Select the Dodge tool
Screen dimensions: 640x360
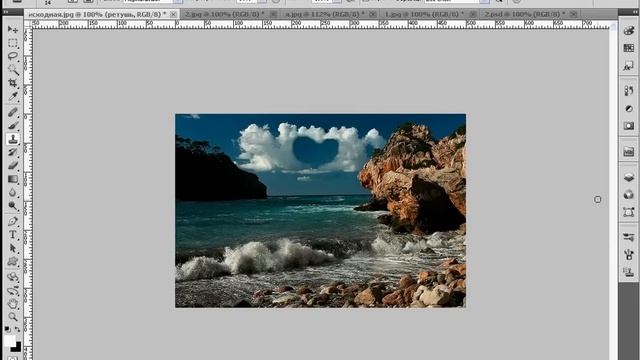point(13,206)
